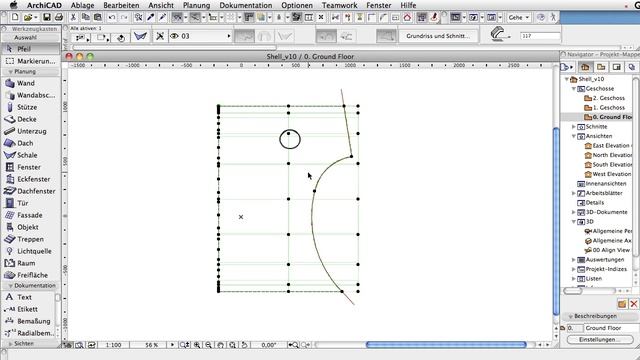This screenshot has width=640, height=360.
Task: Select the Treppen stair tool
Action: [x=31, y=239]
